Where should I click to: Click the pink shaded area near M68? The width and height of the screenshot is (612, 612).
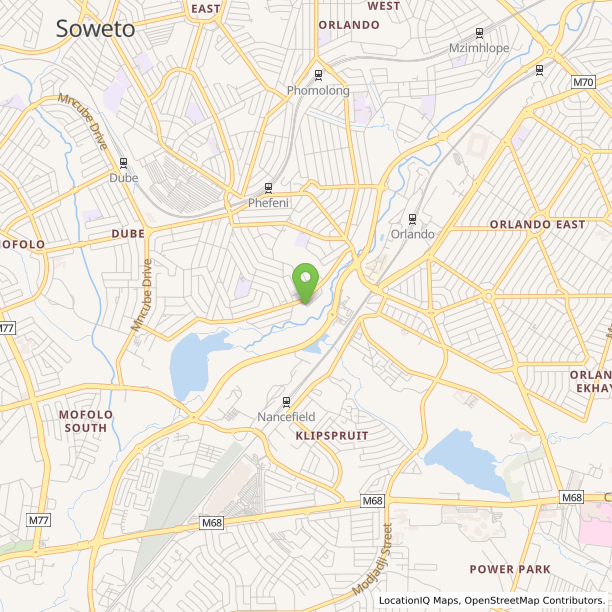596,523
